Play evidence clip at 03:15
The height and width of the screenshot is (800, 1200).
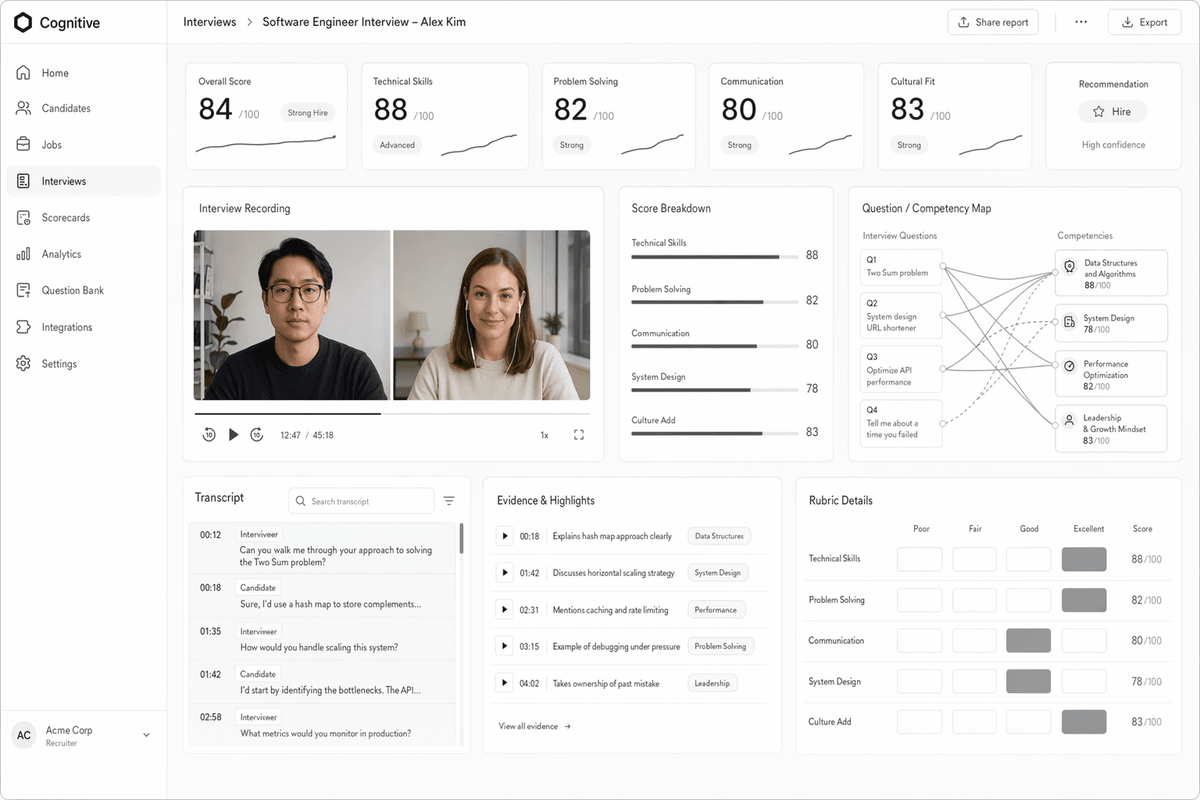coord(504,646)
